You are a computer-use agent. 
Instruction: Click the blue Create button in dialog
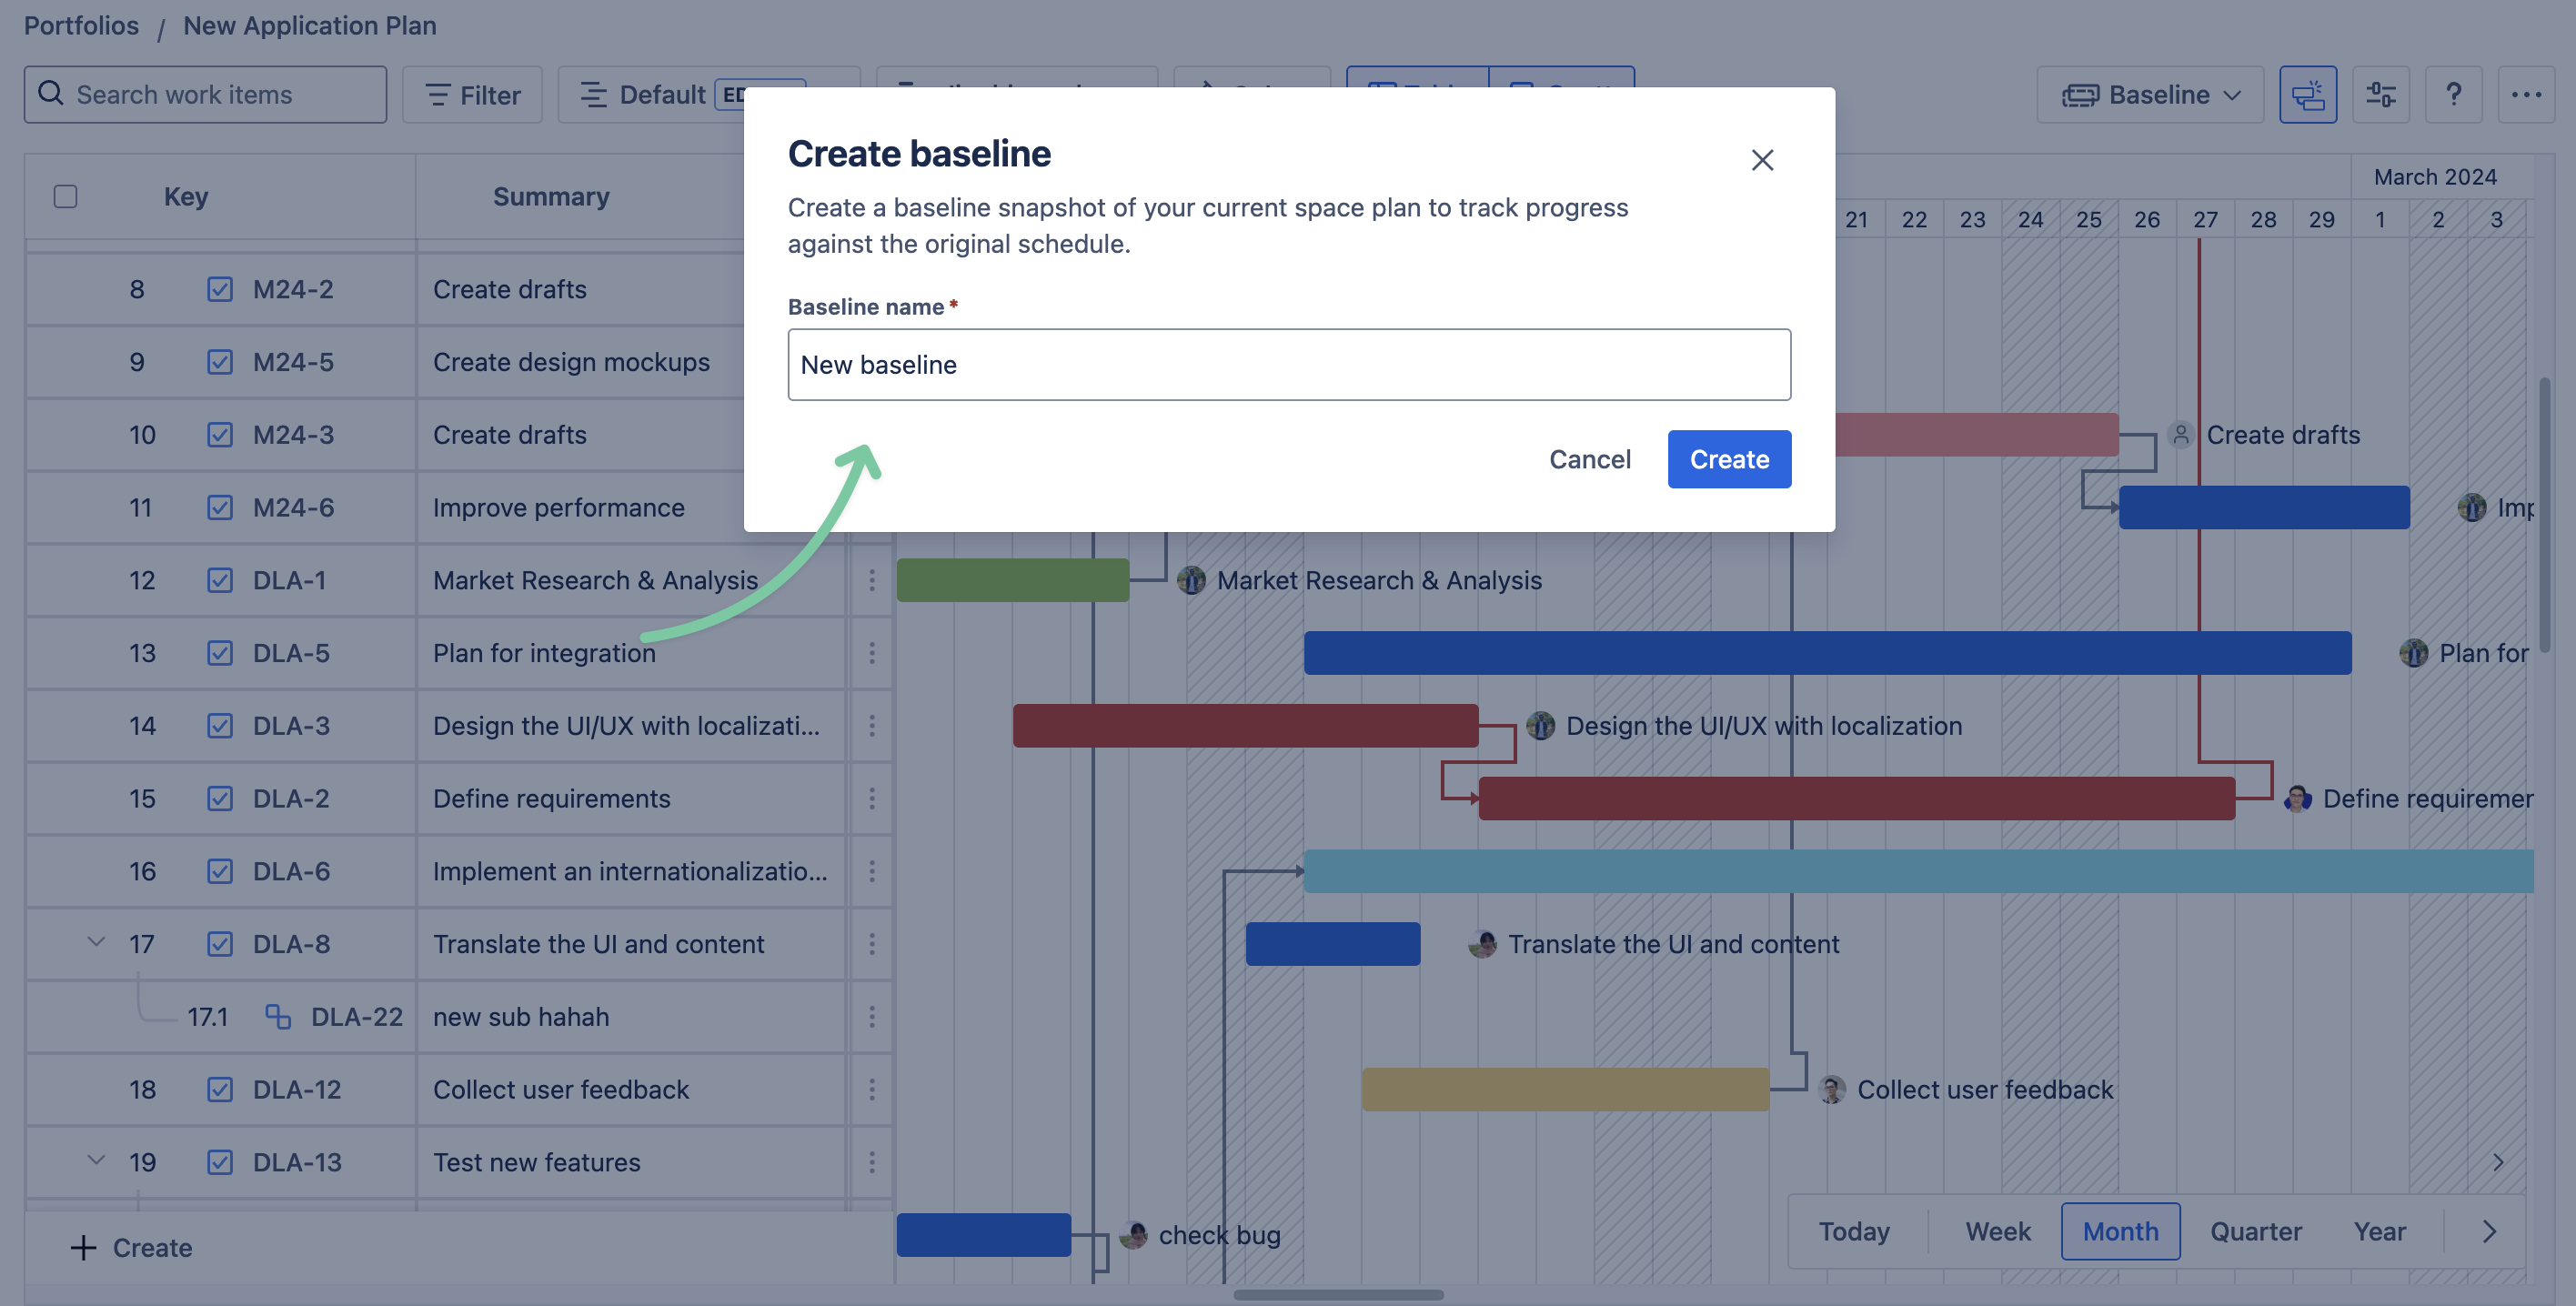(x=1728, y=459)
